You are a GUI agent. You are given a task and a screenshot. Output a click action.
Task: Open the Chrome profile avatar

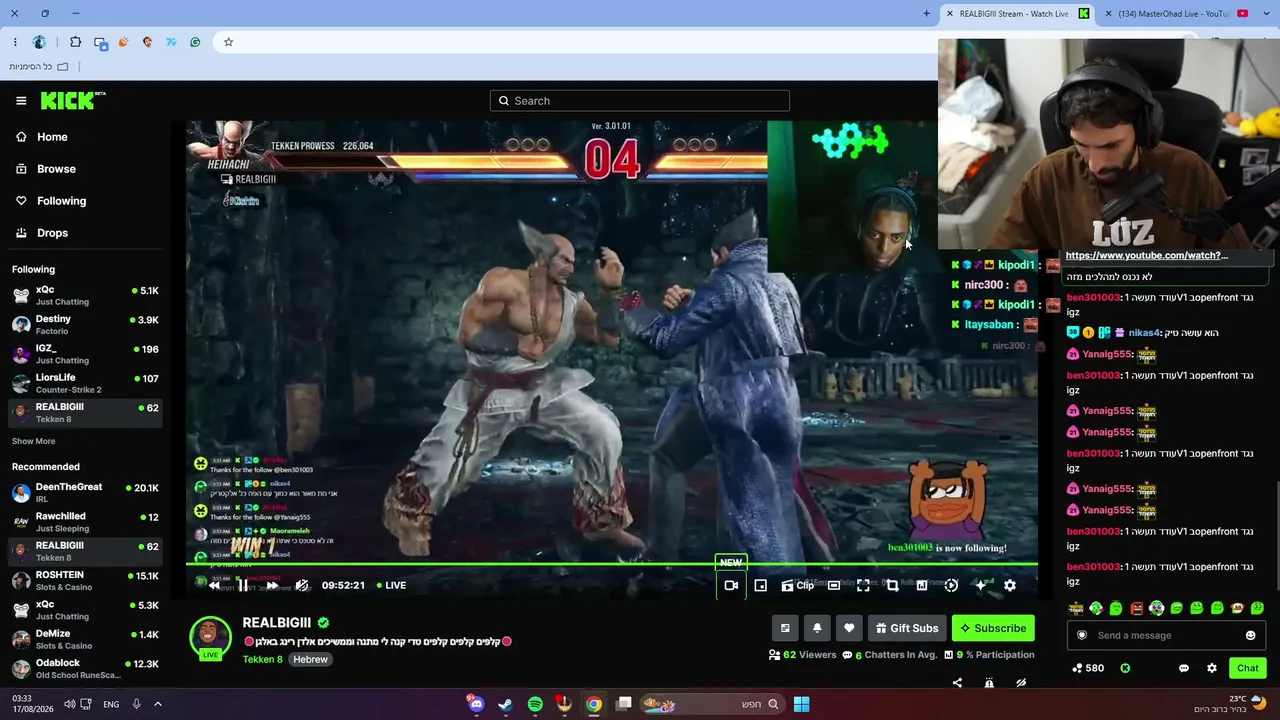(39, 42)
